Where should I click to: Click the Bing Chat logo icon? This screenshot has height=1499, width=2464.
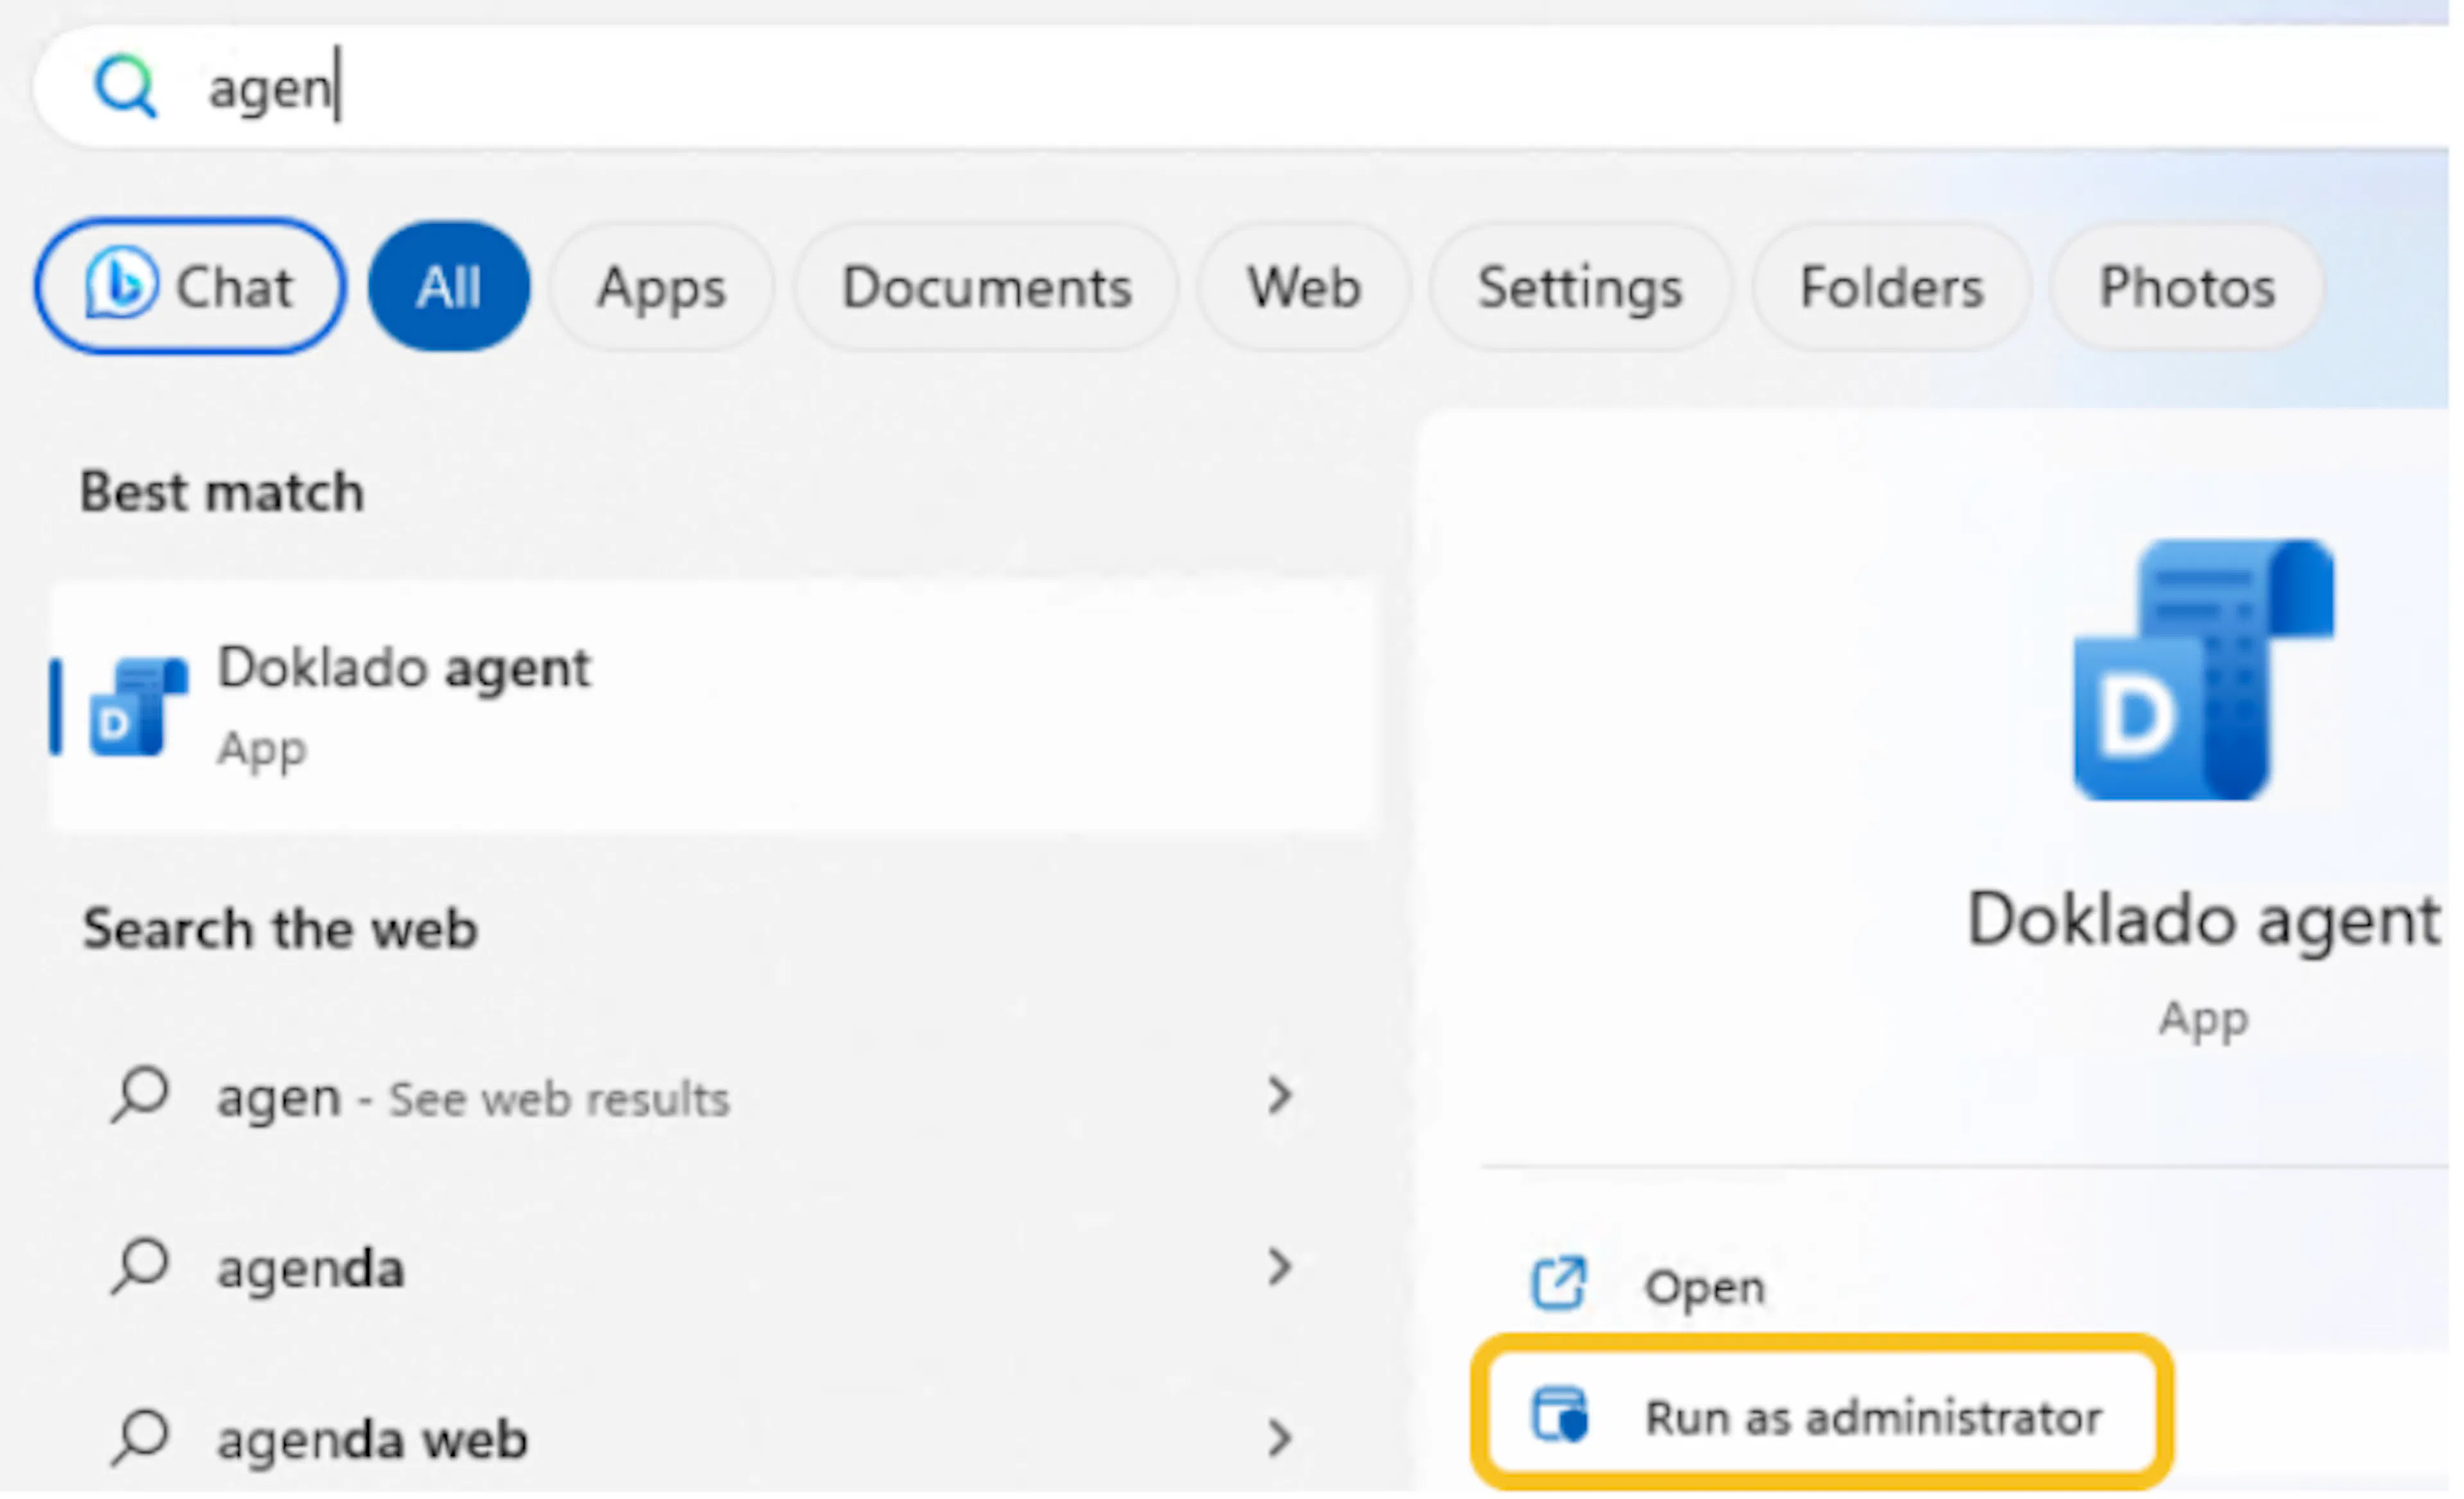coord(121,284)
